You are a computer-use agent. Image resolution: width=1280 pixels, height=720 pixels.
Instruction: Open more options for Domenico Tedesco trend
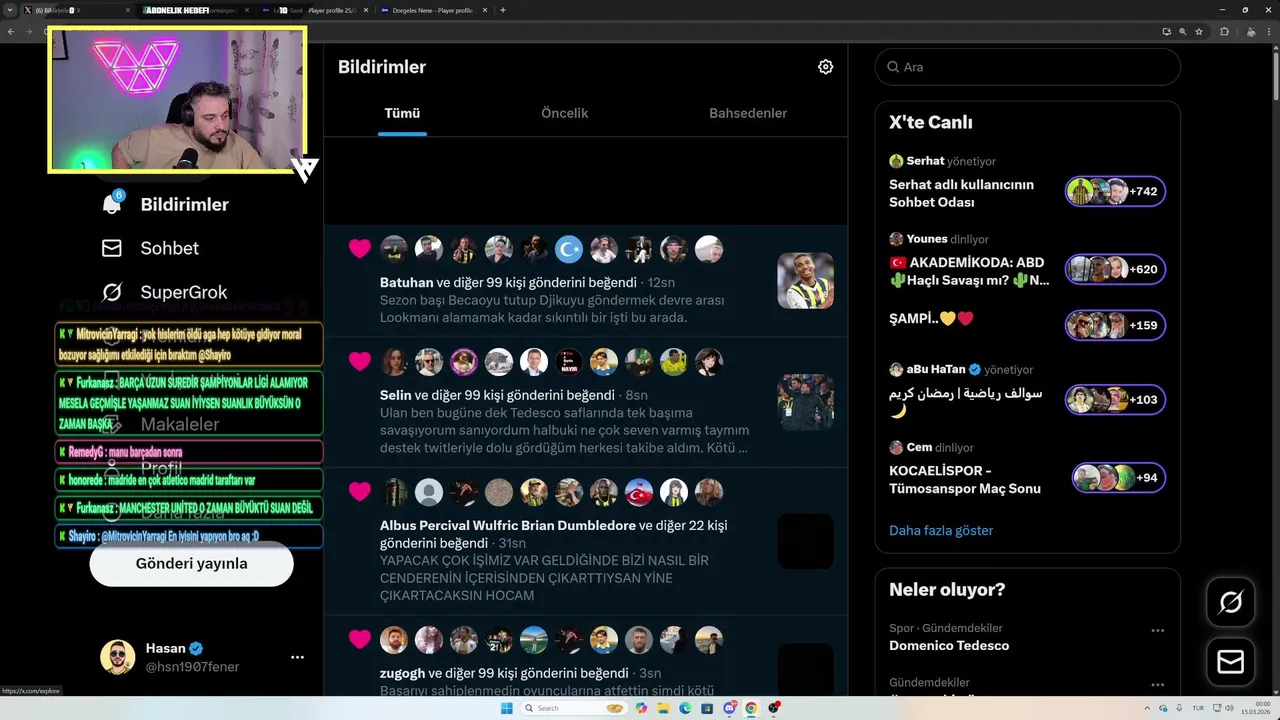1157,631
